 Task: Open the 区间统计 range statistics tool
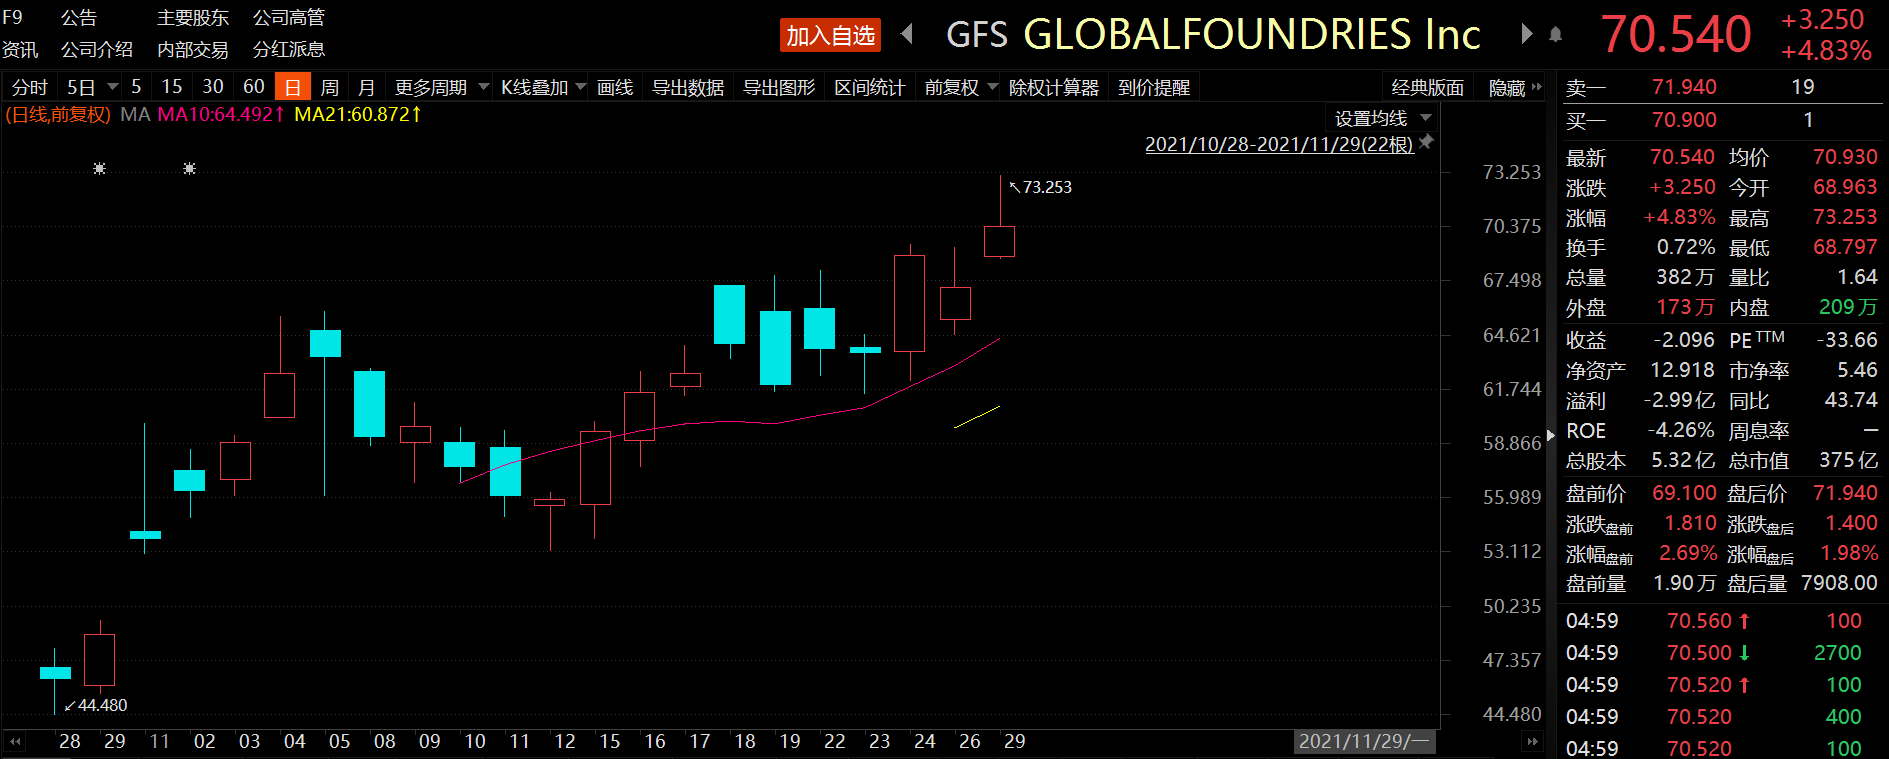click(x=870, y=87)
